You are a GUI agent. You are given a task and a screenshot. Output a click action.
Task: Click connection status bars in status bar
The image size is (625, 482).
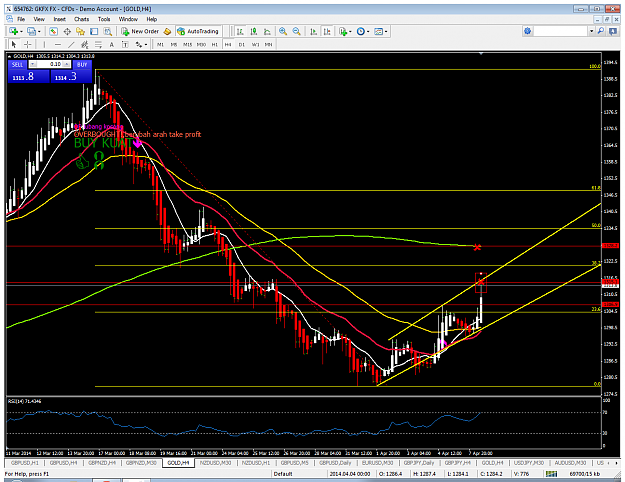pos(552,474)
